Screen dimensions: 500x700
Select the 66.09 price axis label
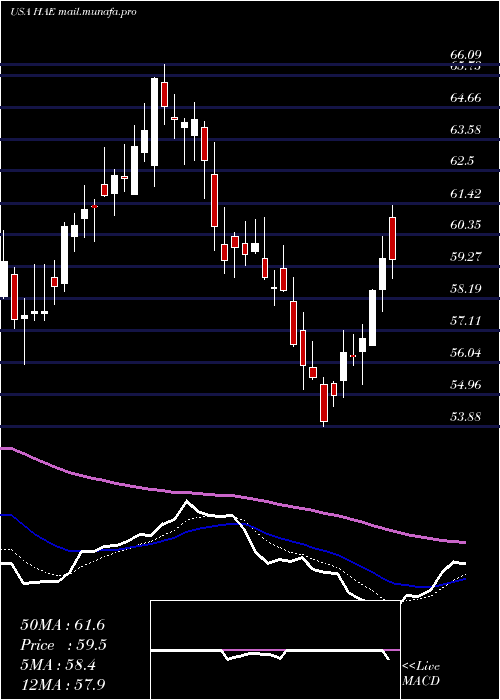pyautogui.click(x=466, y=55)
